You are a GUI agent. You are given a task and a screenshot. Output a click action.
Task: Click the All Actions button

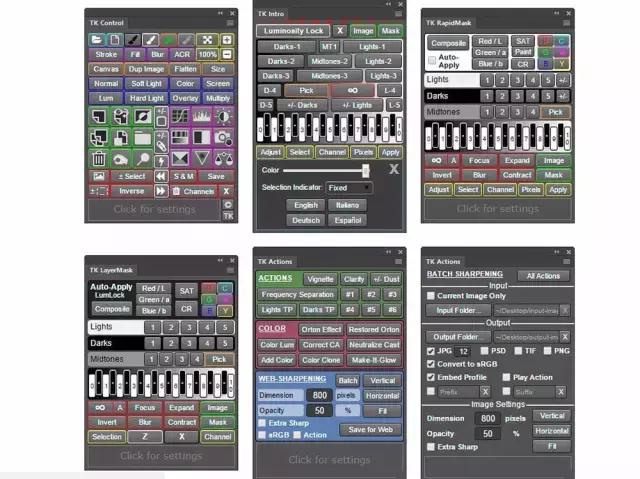(543, 276)
